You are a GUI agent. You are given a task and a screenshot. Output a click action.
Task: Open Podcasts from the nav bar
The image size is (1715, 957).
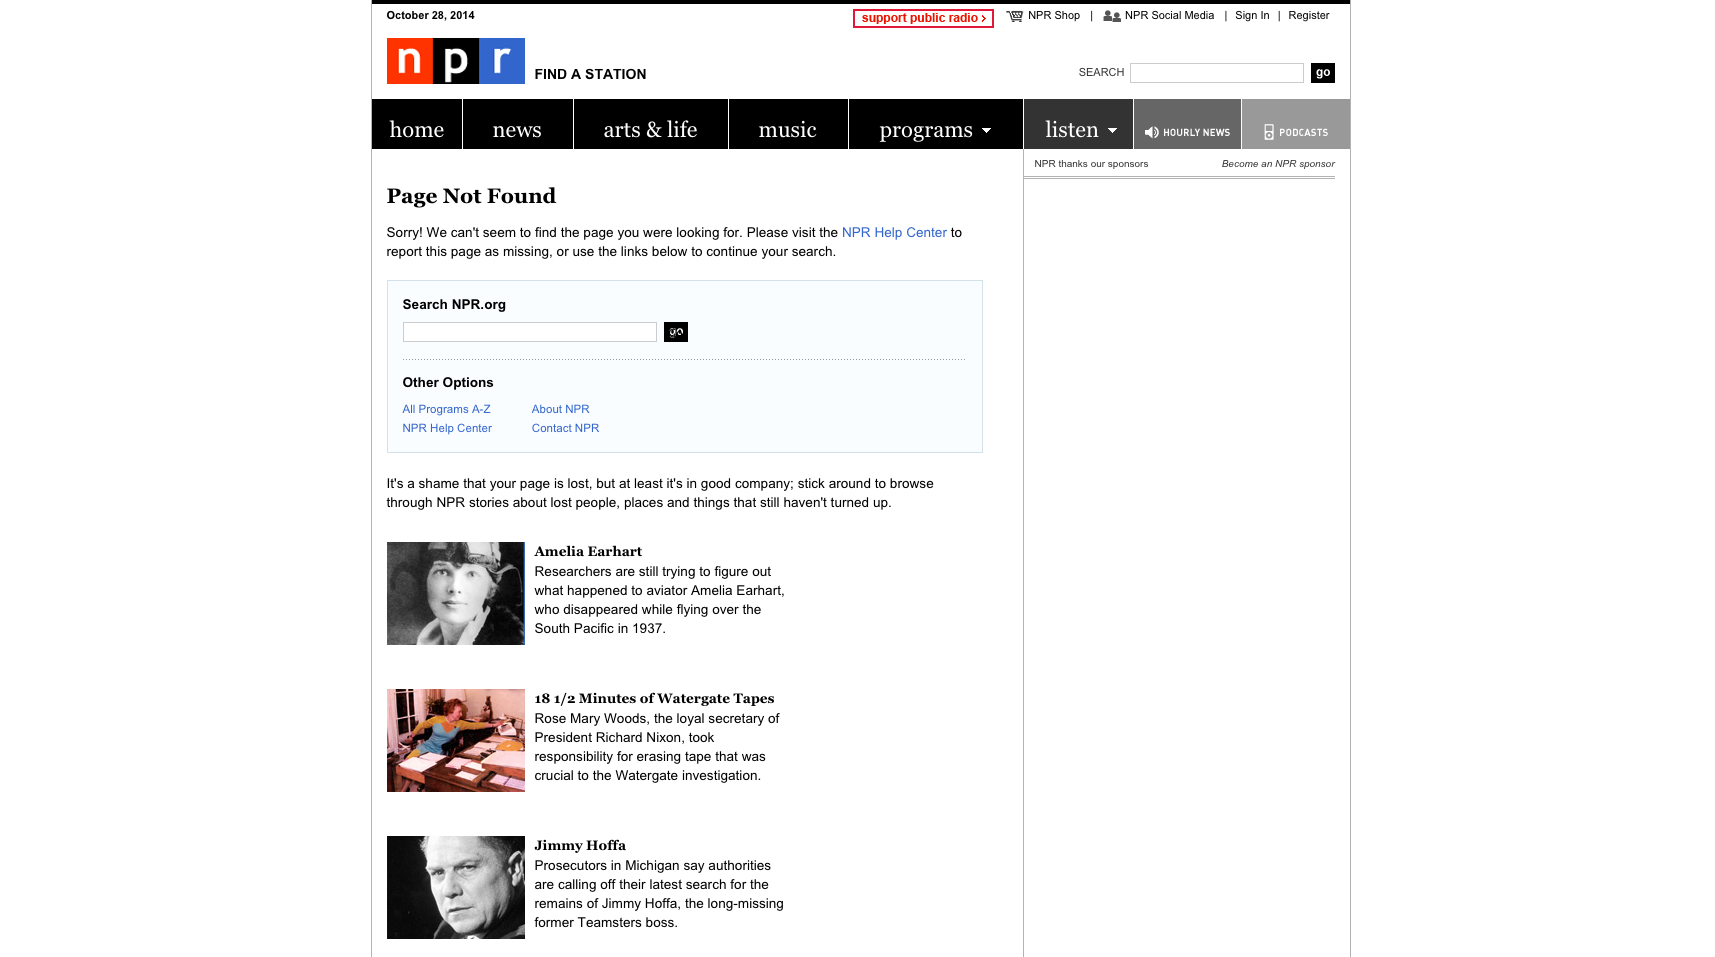[1296, 132]
